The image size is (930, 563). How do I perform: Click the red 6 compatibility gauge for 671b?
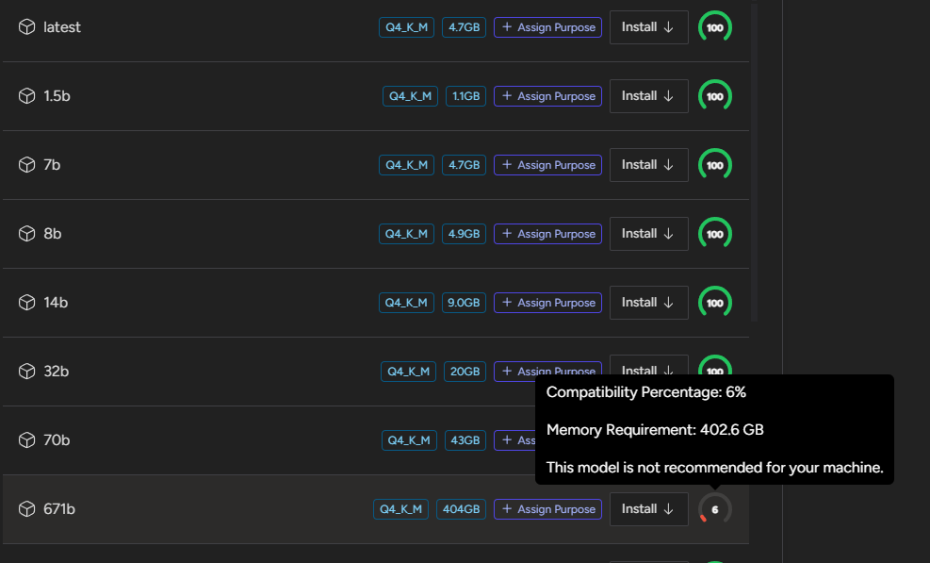715,509
